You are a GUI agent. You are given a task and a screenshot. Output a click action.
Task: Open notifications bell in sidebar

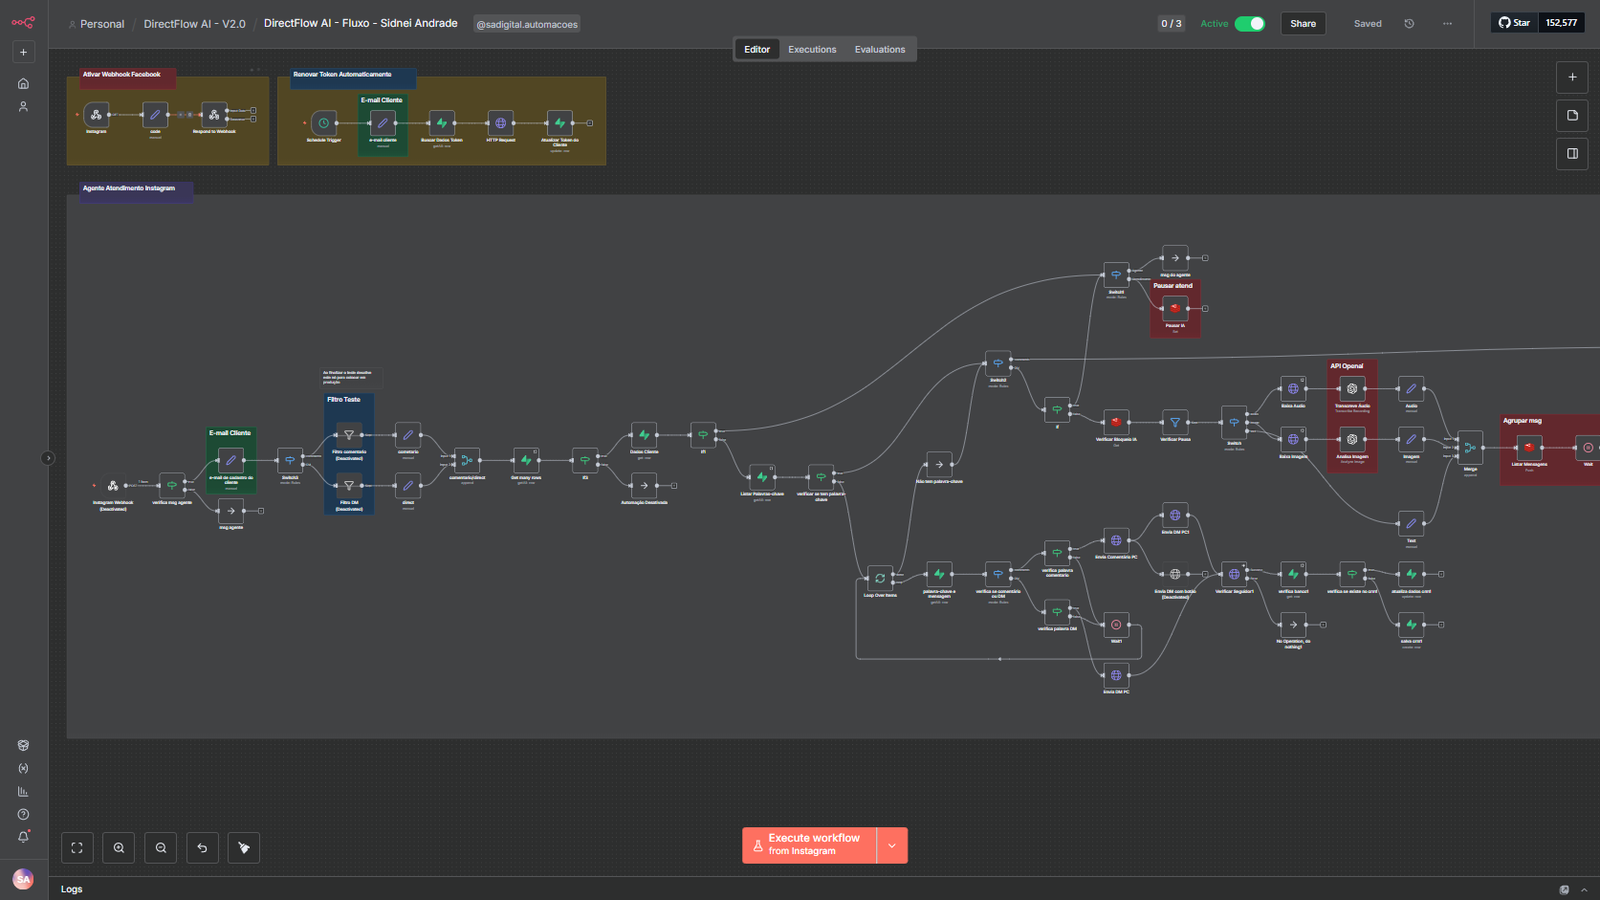tap(23, 837)
